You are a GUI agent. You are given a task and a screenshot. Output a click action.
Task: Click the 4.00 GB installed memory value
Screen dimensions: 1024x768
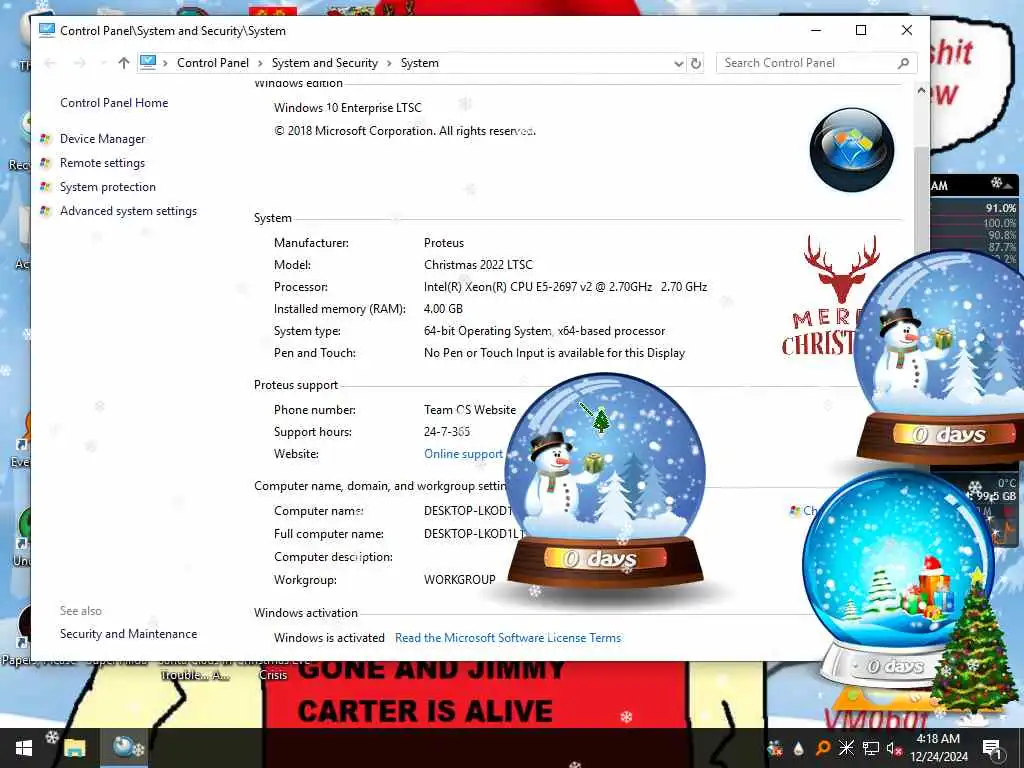(x=443, y=309)
